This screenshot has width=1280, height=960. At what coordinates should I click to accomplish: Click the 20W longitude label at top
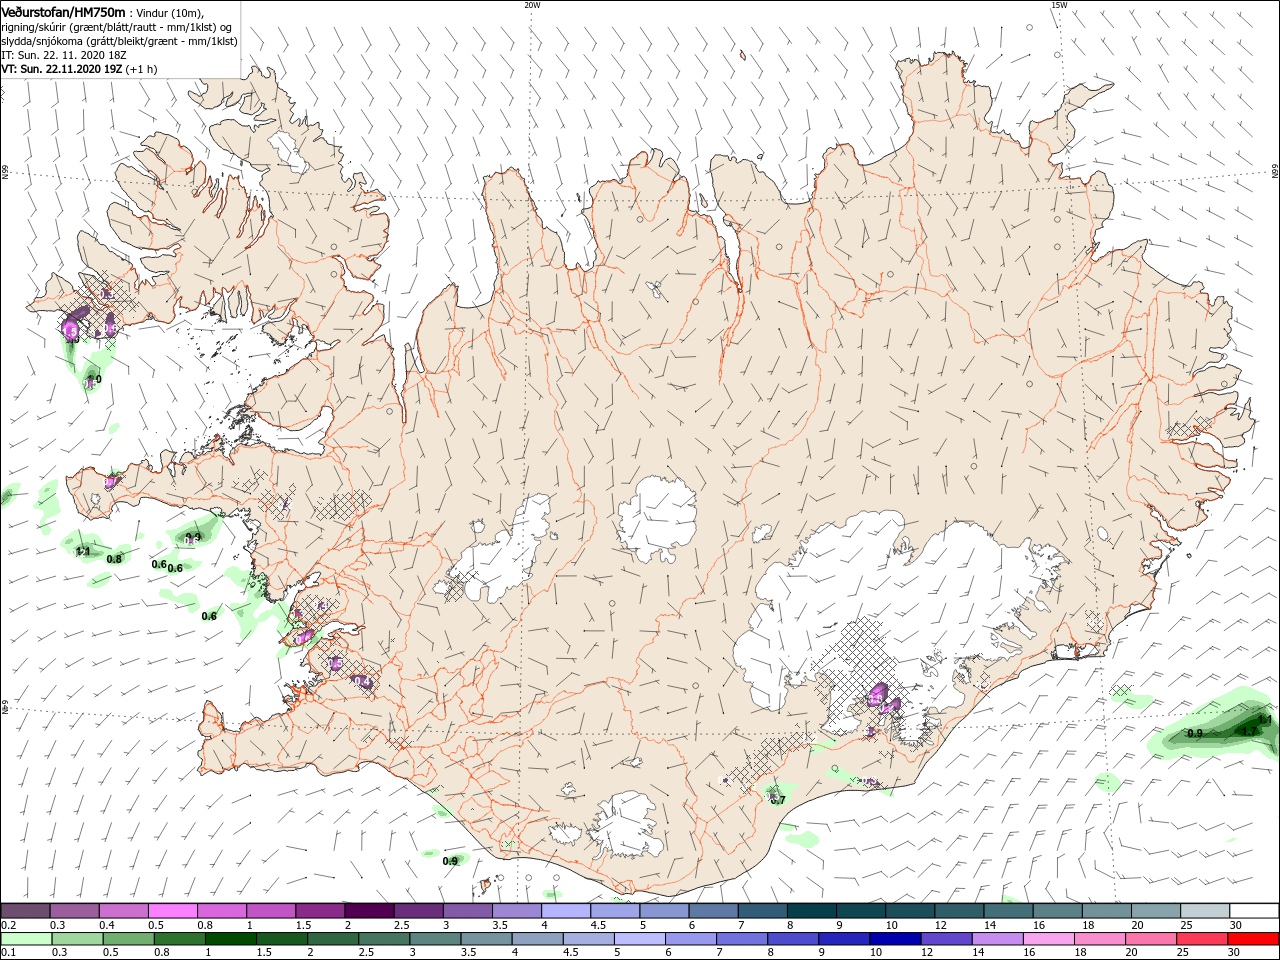click(532, 5)
